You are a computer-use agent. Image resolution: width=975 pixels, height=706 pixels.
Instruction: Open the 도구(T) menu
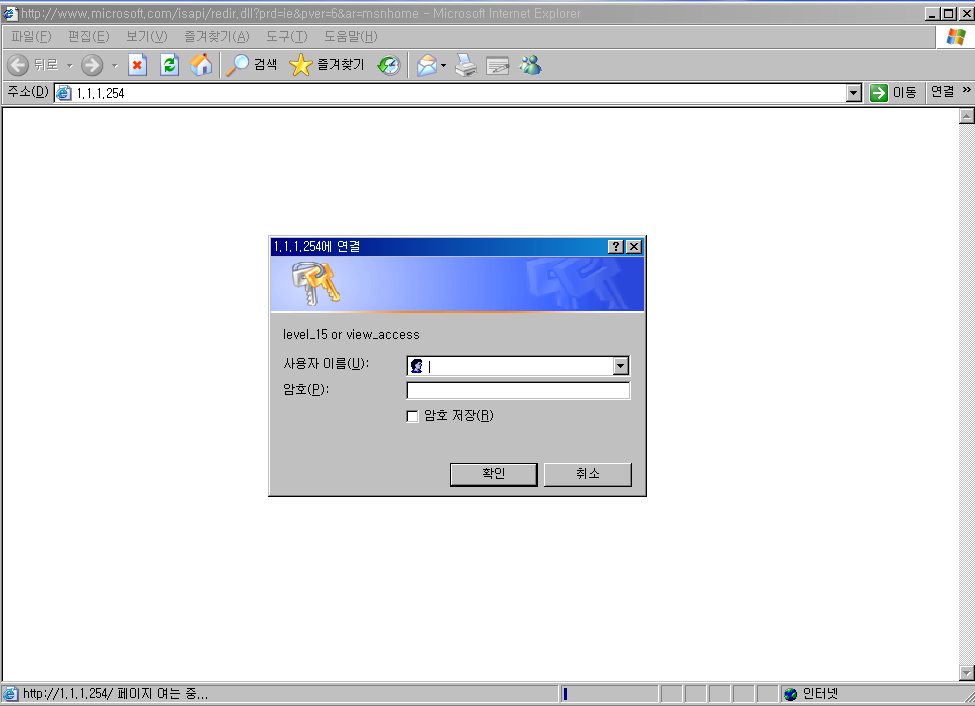(287, 37)
